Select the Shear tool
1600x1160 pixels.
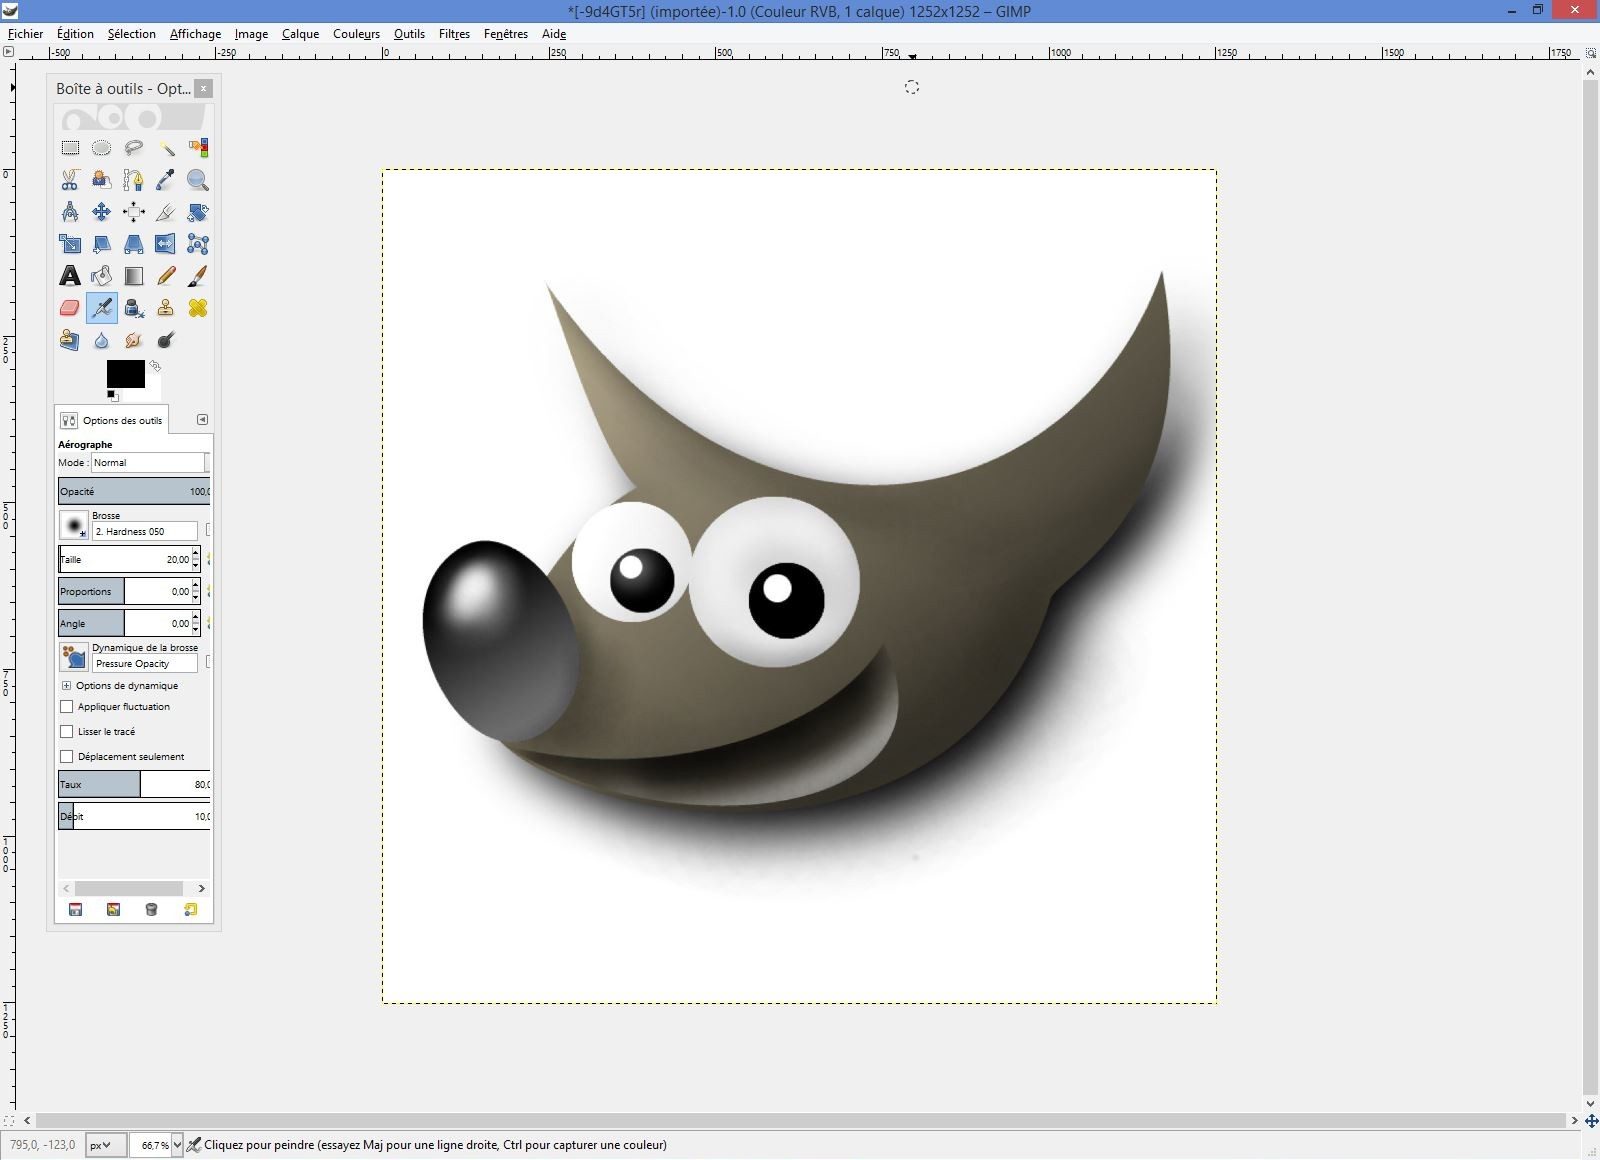click(x=102, y=244)
